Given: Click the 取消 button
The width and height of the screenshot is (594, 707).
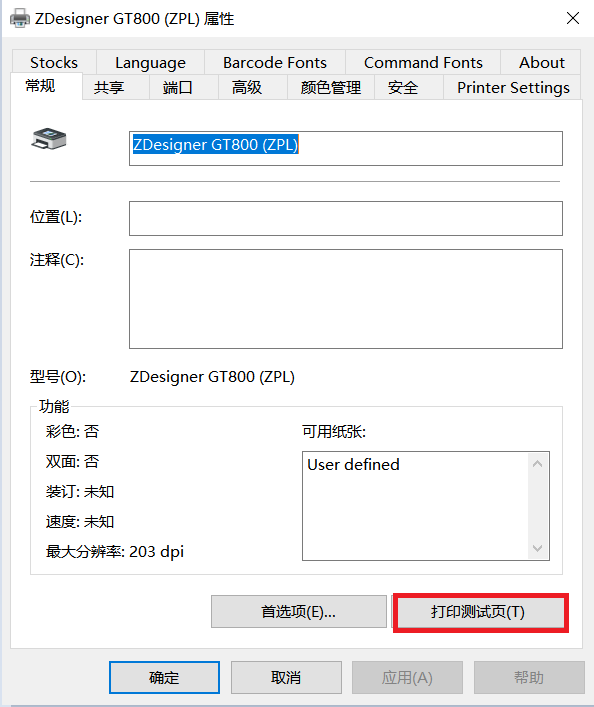Looking at the screenshot, I should pos(286,677).
